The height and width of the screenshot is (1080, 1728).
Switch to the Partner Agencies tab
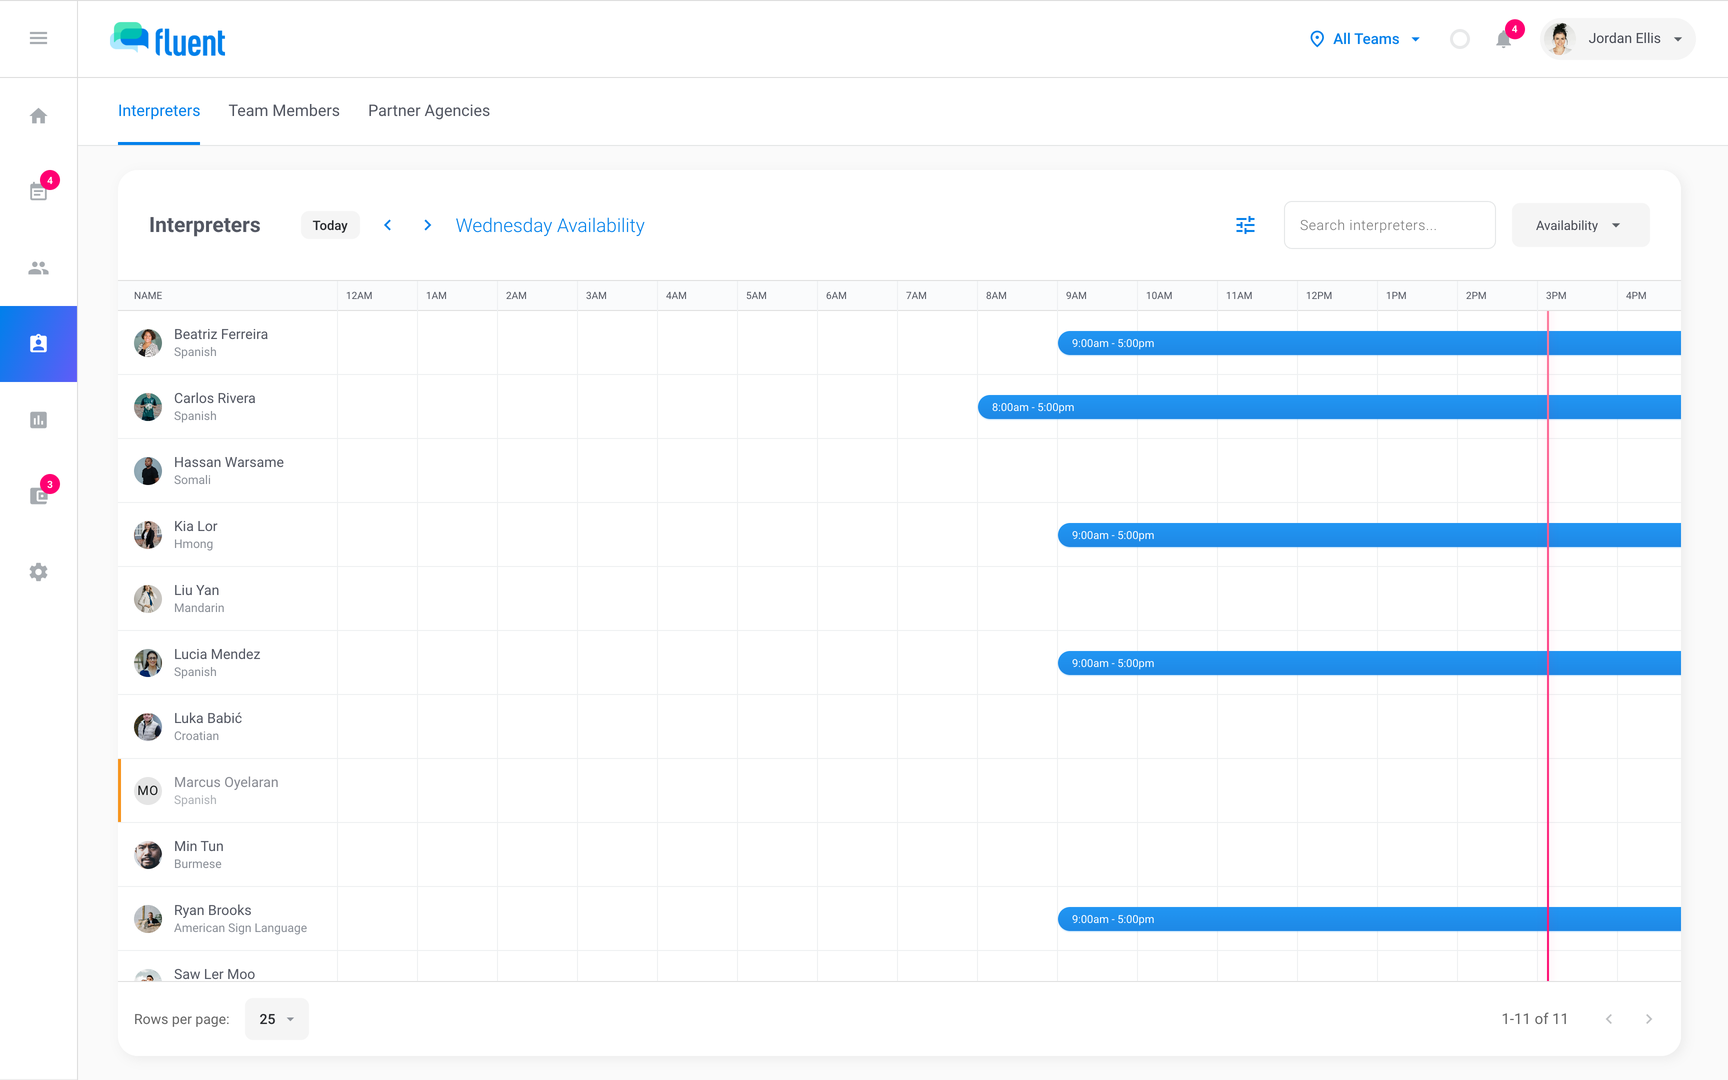coord(429,111)
